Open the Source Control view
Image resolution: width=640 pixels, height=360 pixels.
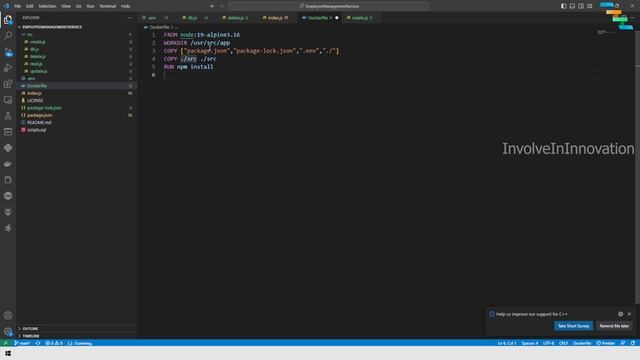pos(8,52)
